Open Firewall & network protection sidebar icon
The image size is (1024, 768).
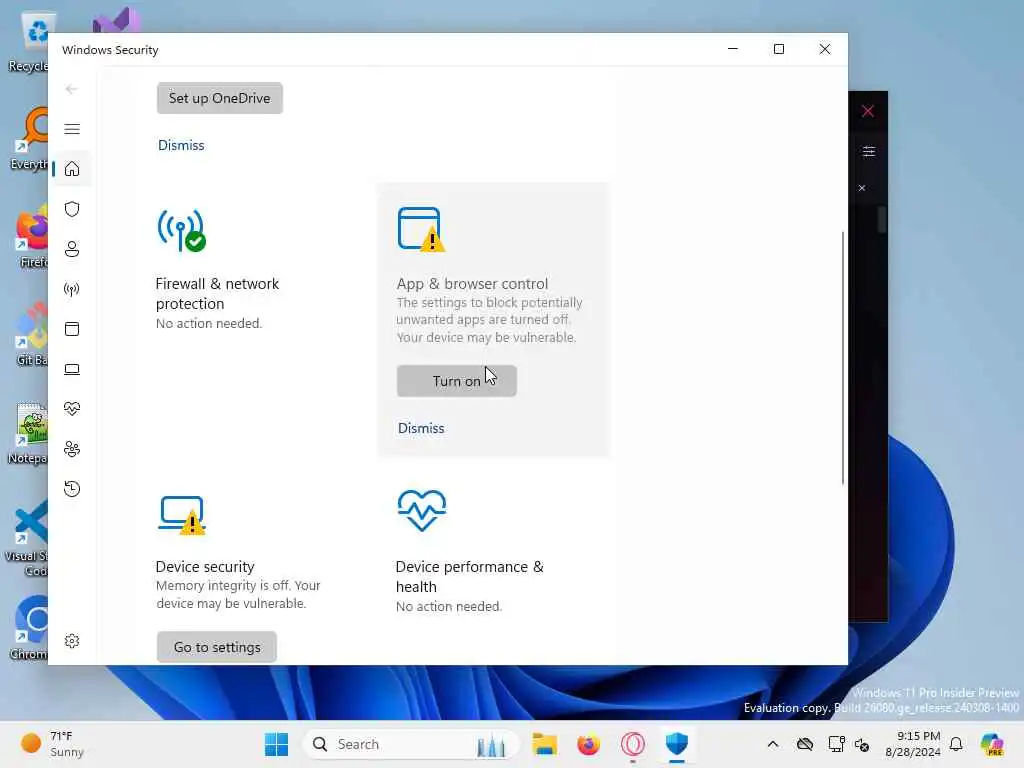click(x=72, y=289)
